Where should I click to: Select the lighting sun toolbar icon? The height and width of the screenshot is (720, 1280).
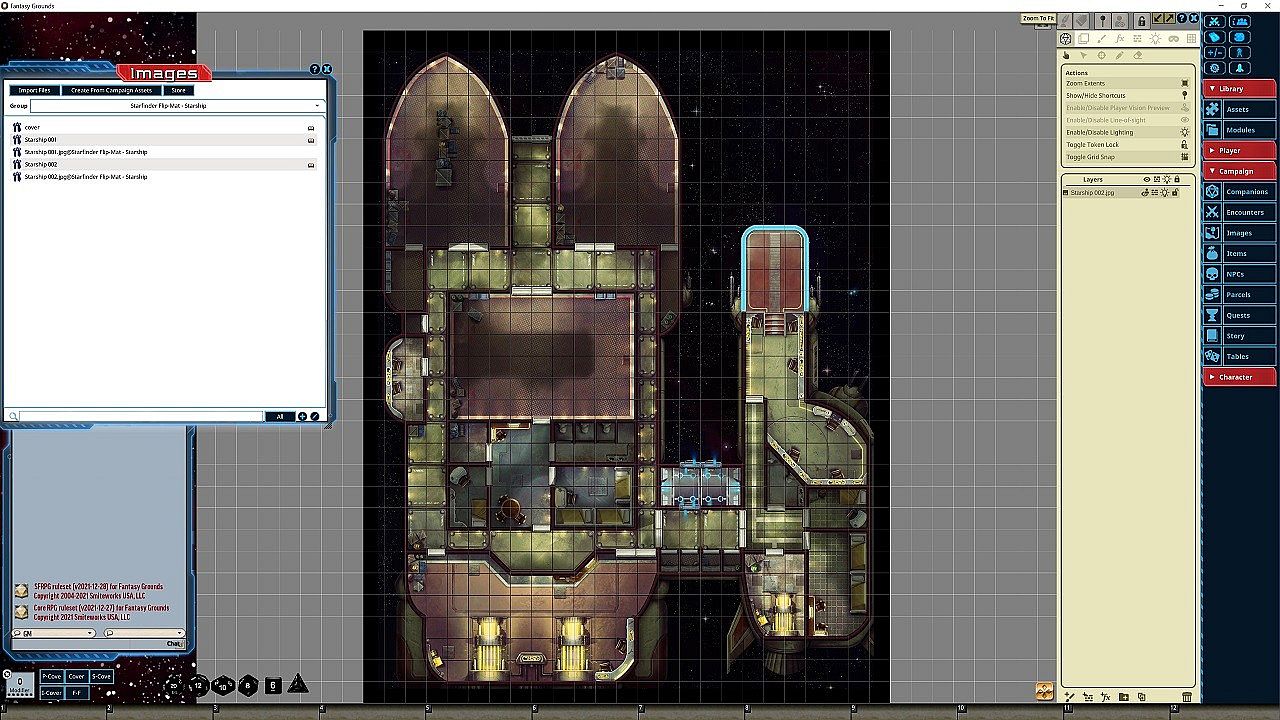pos(1156,39)
